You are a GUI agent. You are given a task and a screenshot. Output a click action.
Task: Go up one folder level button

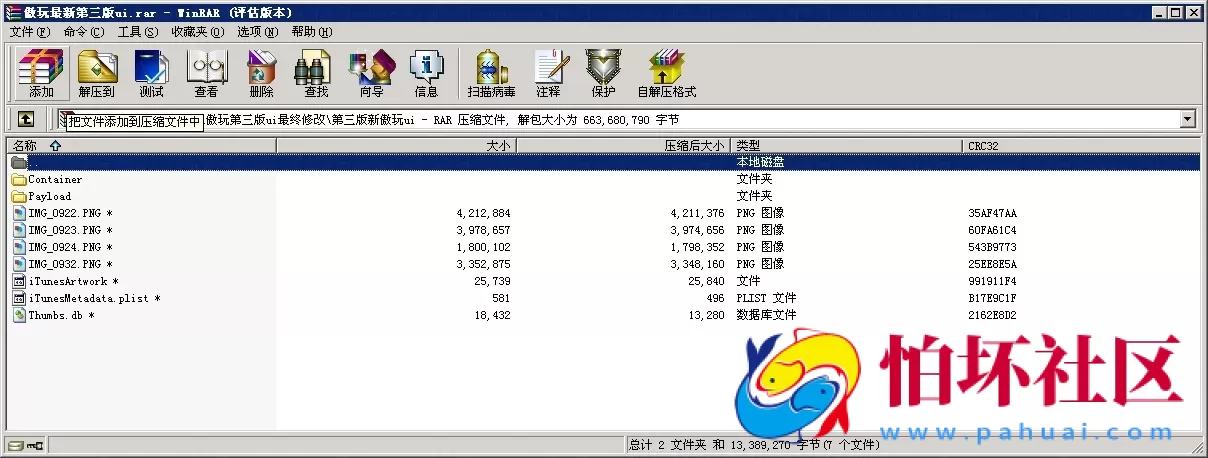coord(26,119)
